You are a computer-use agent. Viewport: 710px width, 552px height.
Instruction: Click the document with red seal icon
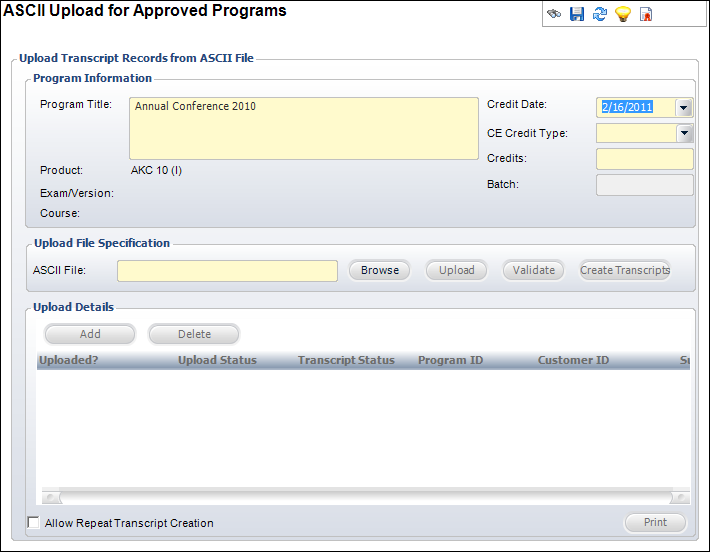(x=646, y=15)
